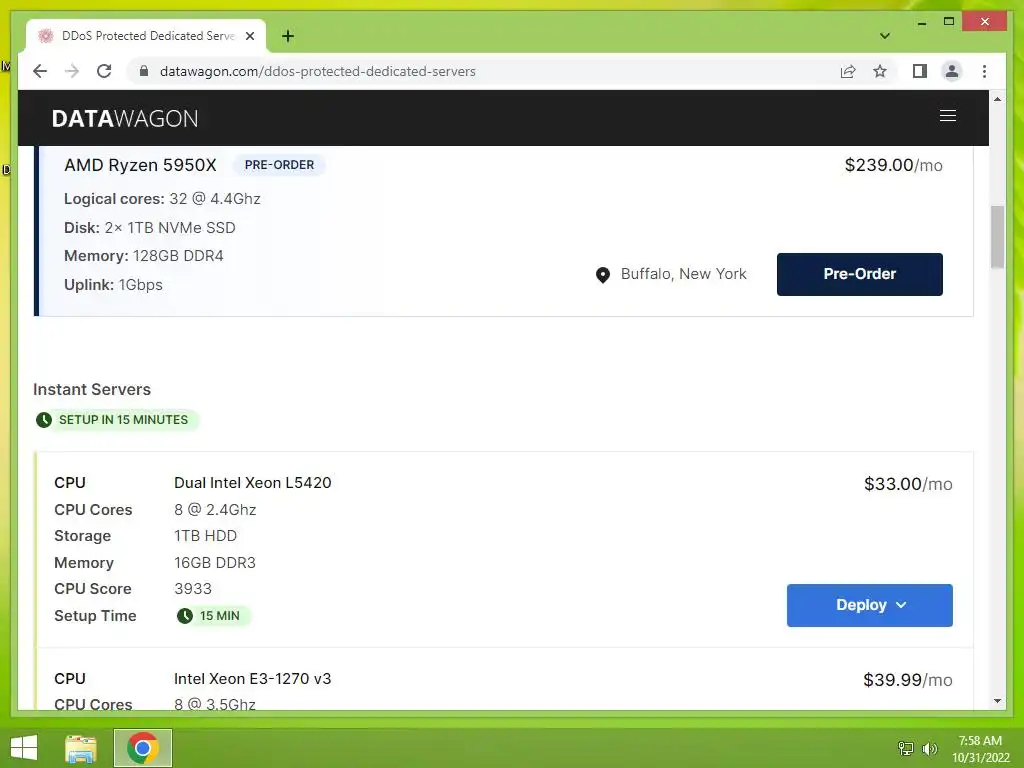Open the volume tray icon
Screen dimensions: 1024x768
929,748
